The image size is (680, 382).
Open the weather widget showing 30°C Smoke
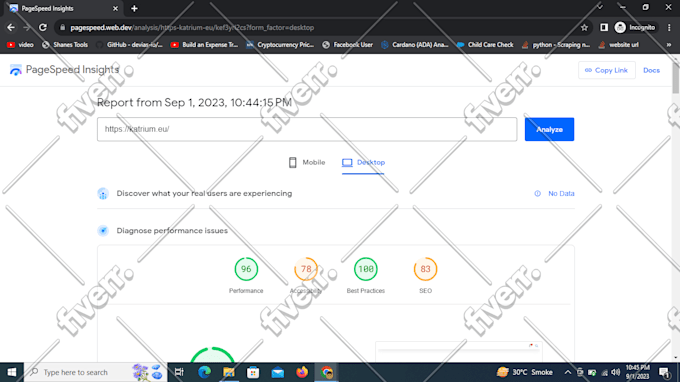(525, 372)
